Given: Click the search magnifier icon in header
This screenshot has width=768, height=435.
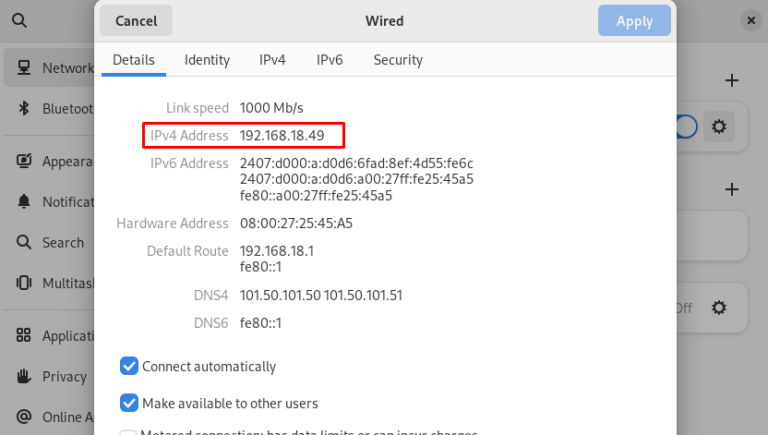Looking at the screenshot, I should point(19,20).
